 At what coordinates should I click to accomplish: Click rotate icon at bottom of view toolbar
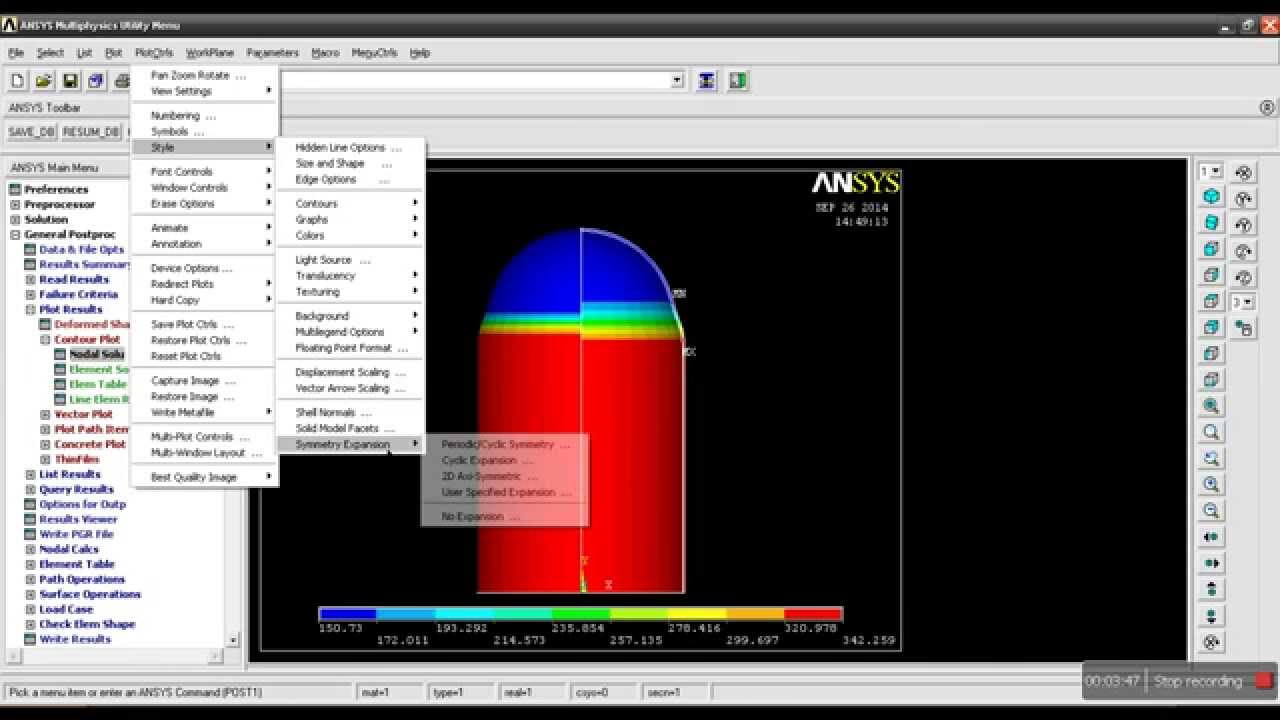point(1212,642)
